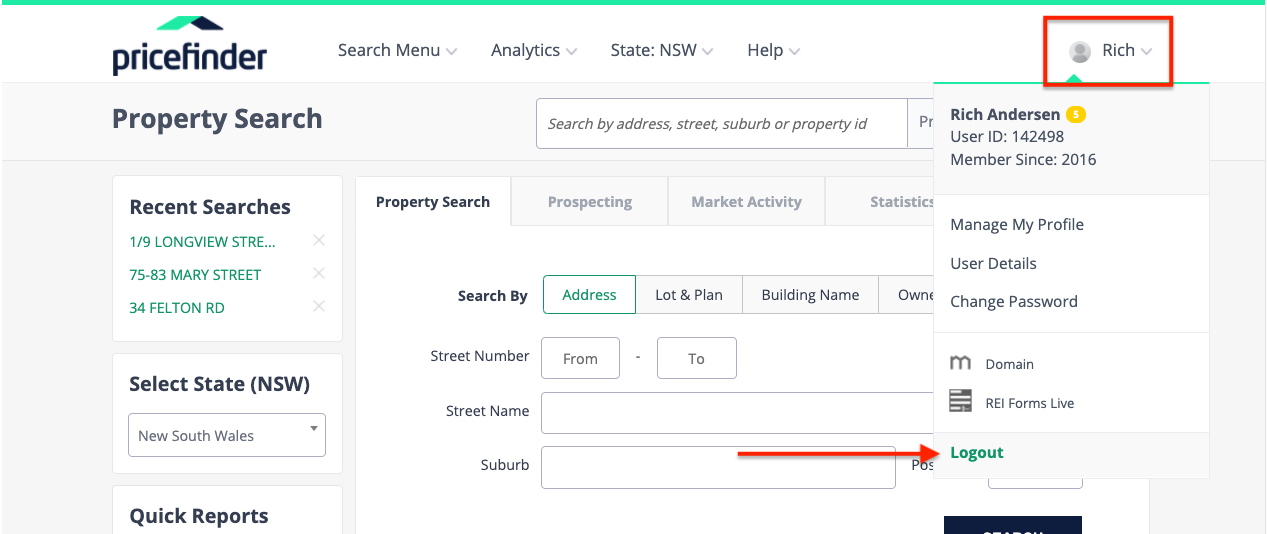This screenshot has width=1267, height=534.
Task: Open the State: NSW dropdown
Action: pos(661,50)
